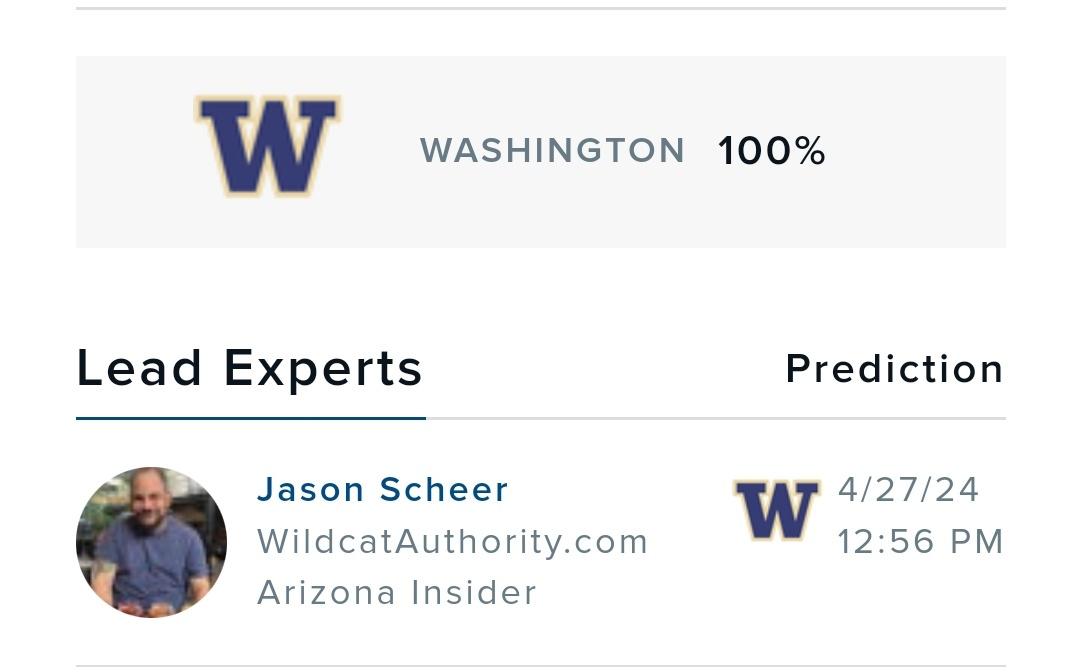This screenshot has width=1080, height=667.
Task: Click the Arizona Insider label
Action: click(x=397, y=592)
